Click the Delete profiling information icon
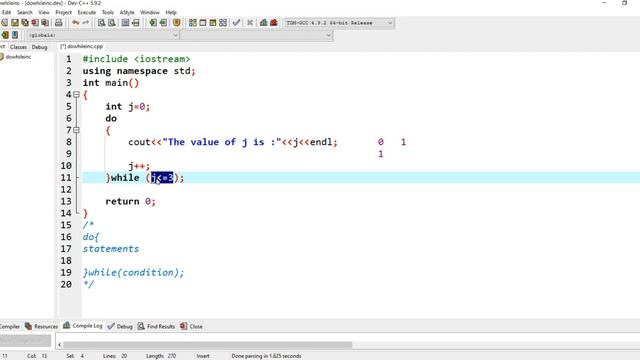Viewport: 640px width, 360px height. pyautogui.click(x=273, y=23)
